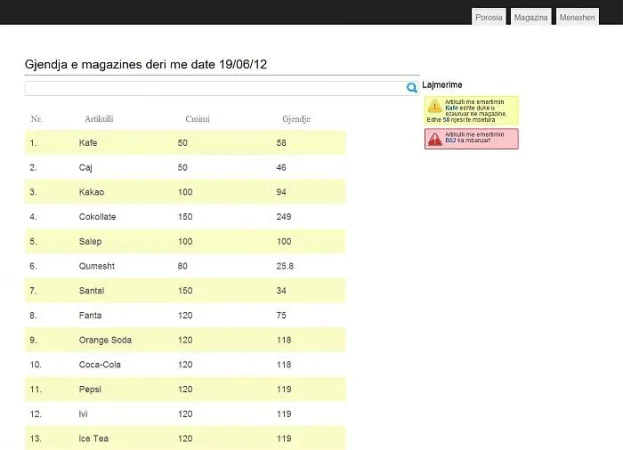The height and width of the screenshot is (450, 623).
Task: Click the Nr. column header
Action: 37,120
